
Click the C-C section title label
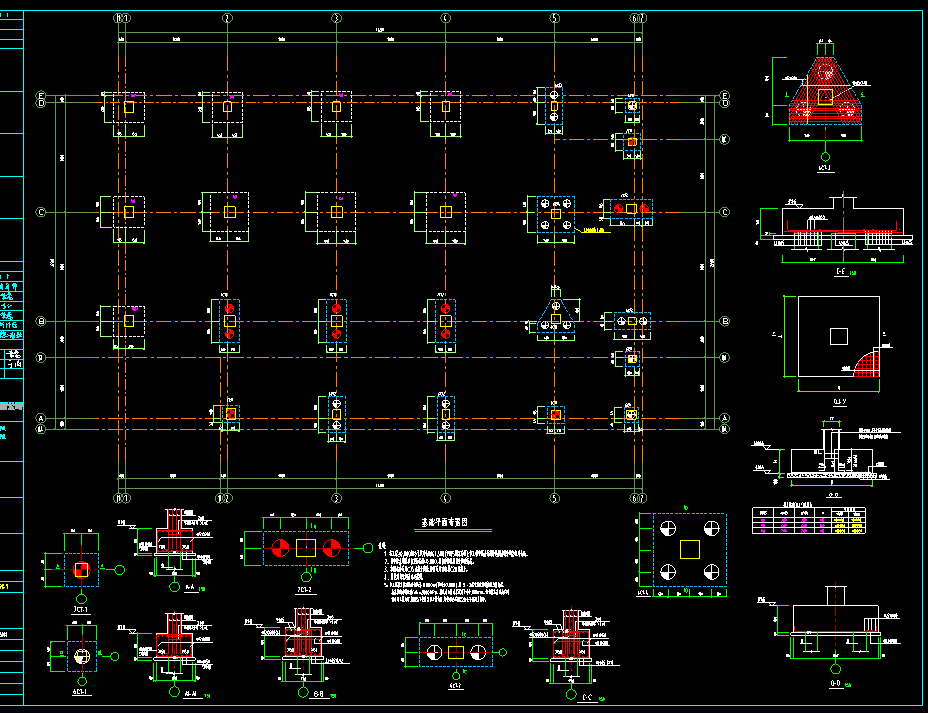point(587,698)
